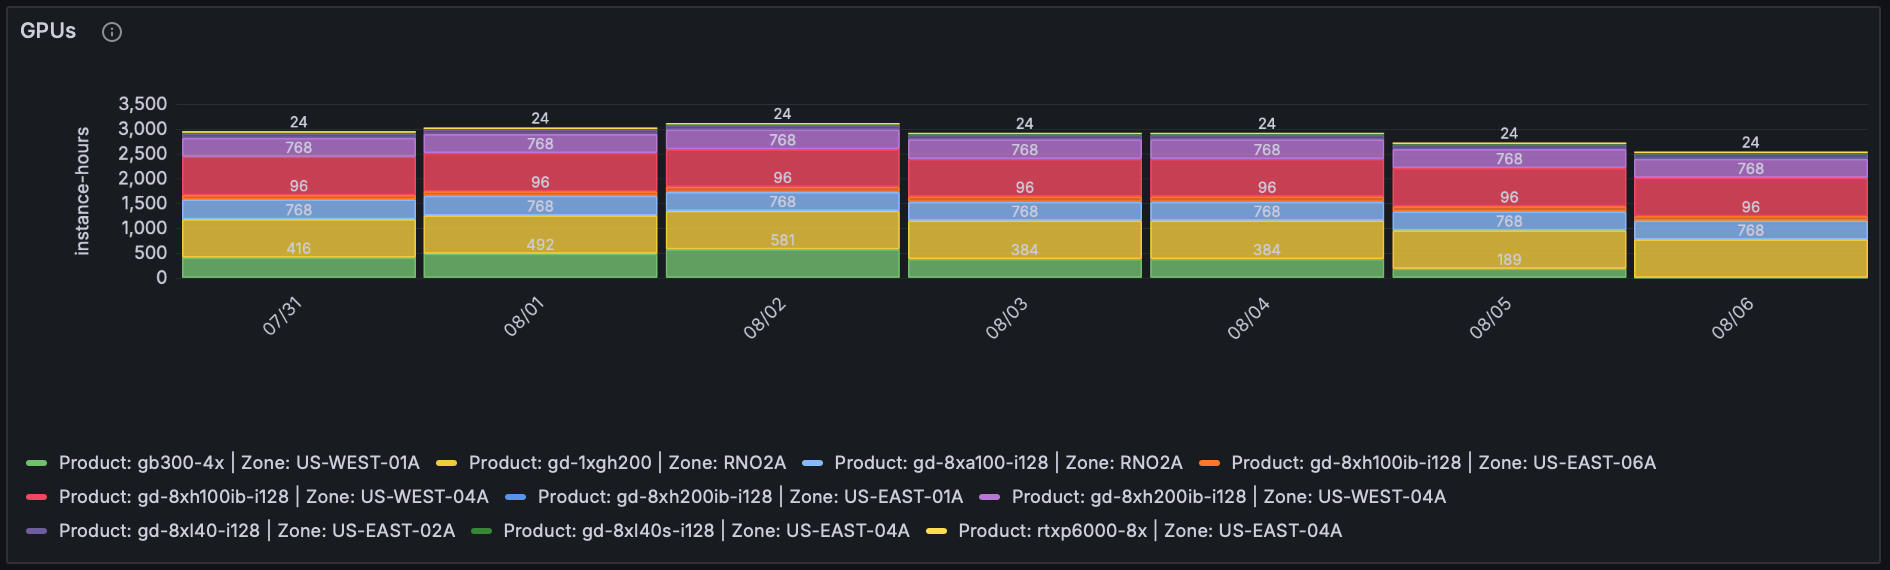Click the 08/03 x-axis date label
Viewport: 1890px width, 570px height.
[1007, 318]
